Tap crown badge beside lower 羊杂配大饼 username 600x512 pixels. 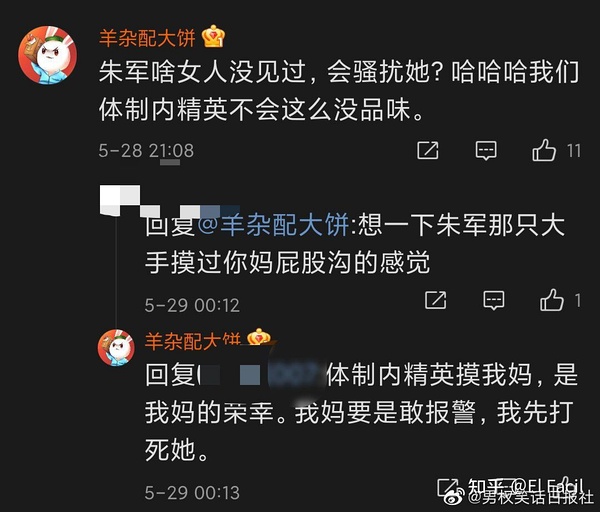(x=259, y=337)
